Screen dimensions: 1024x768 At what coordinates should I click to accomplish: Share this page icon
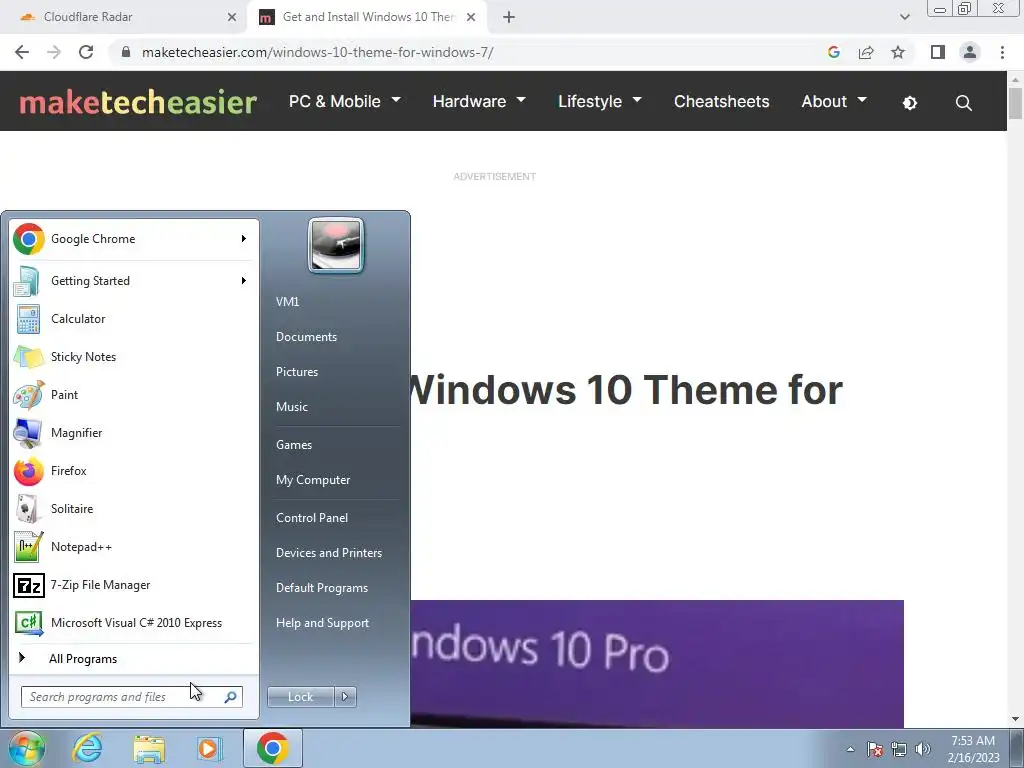(x=866, y=52)
